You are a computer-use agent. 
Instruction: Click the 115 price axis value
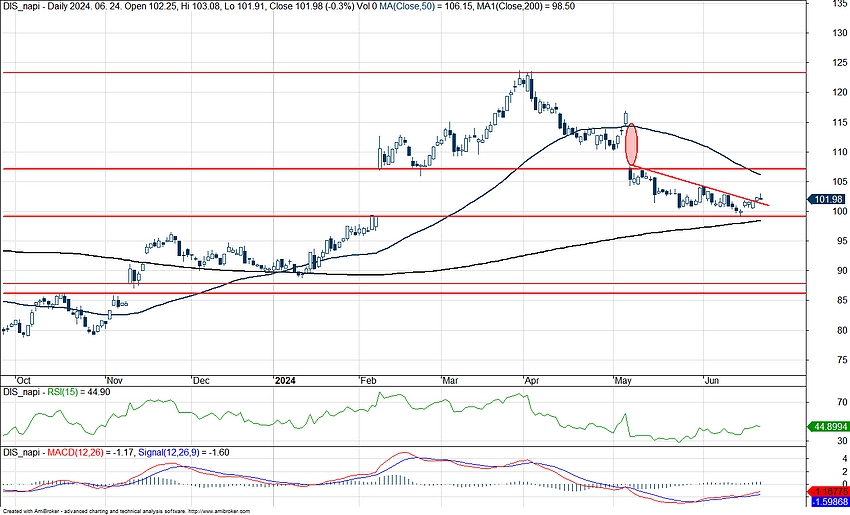point(840,123)
